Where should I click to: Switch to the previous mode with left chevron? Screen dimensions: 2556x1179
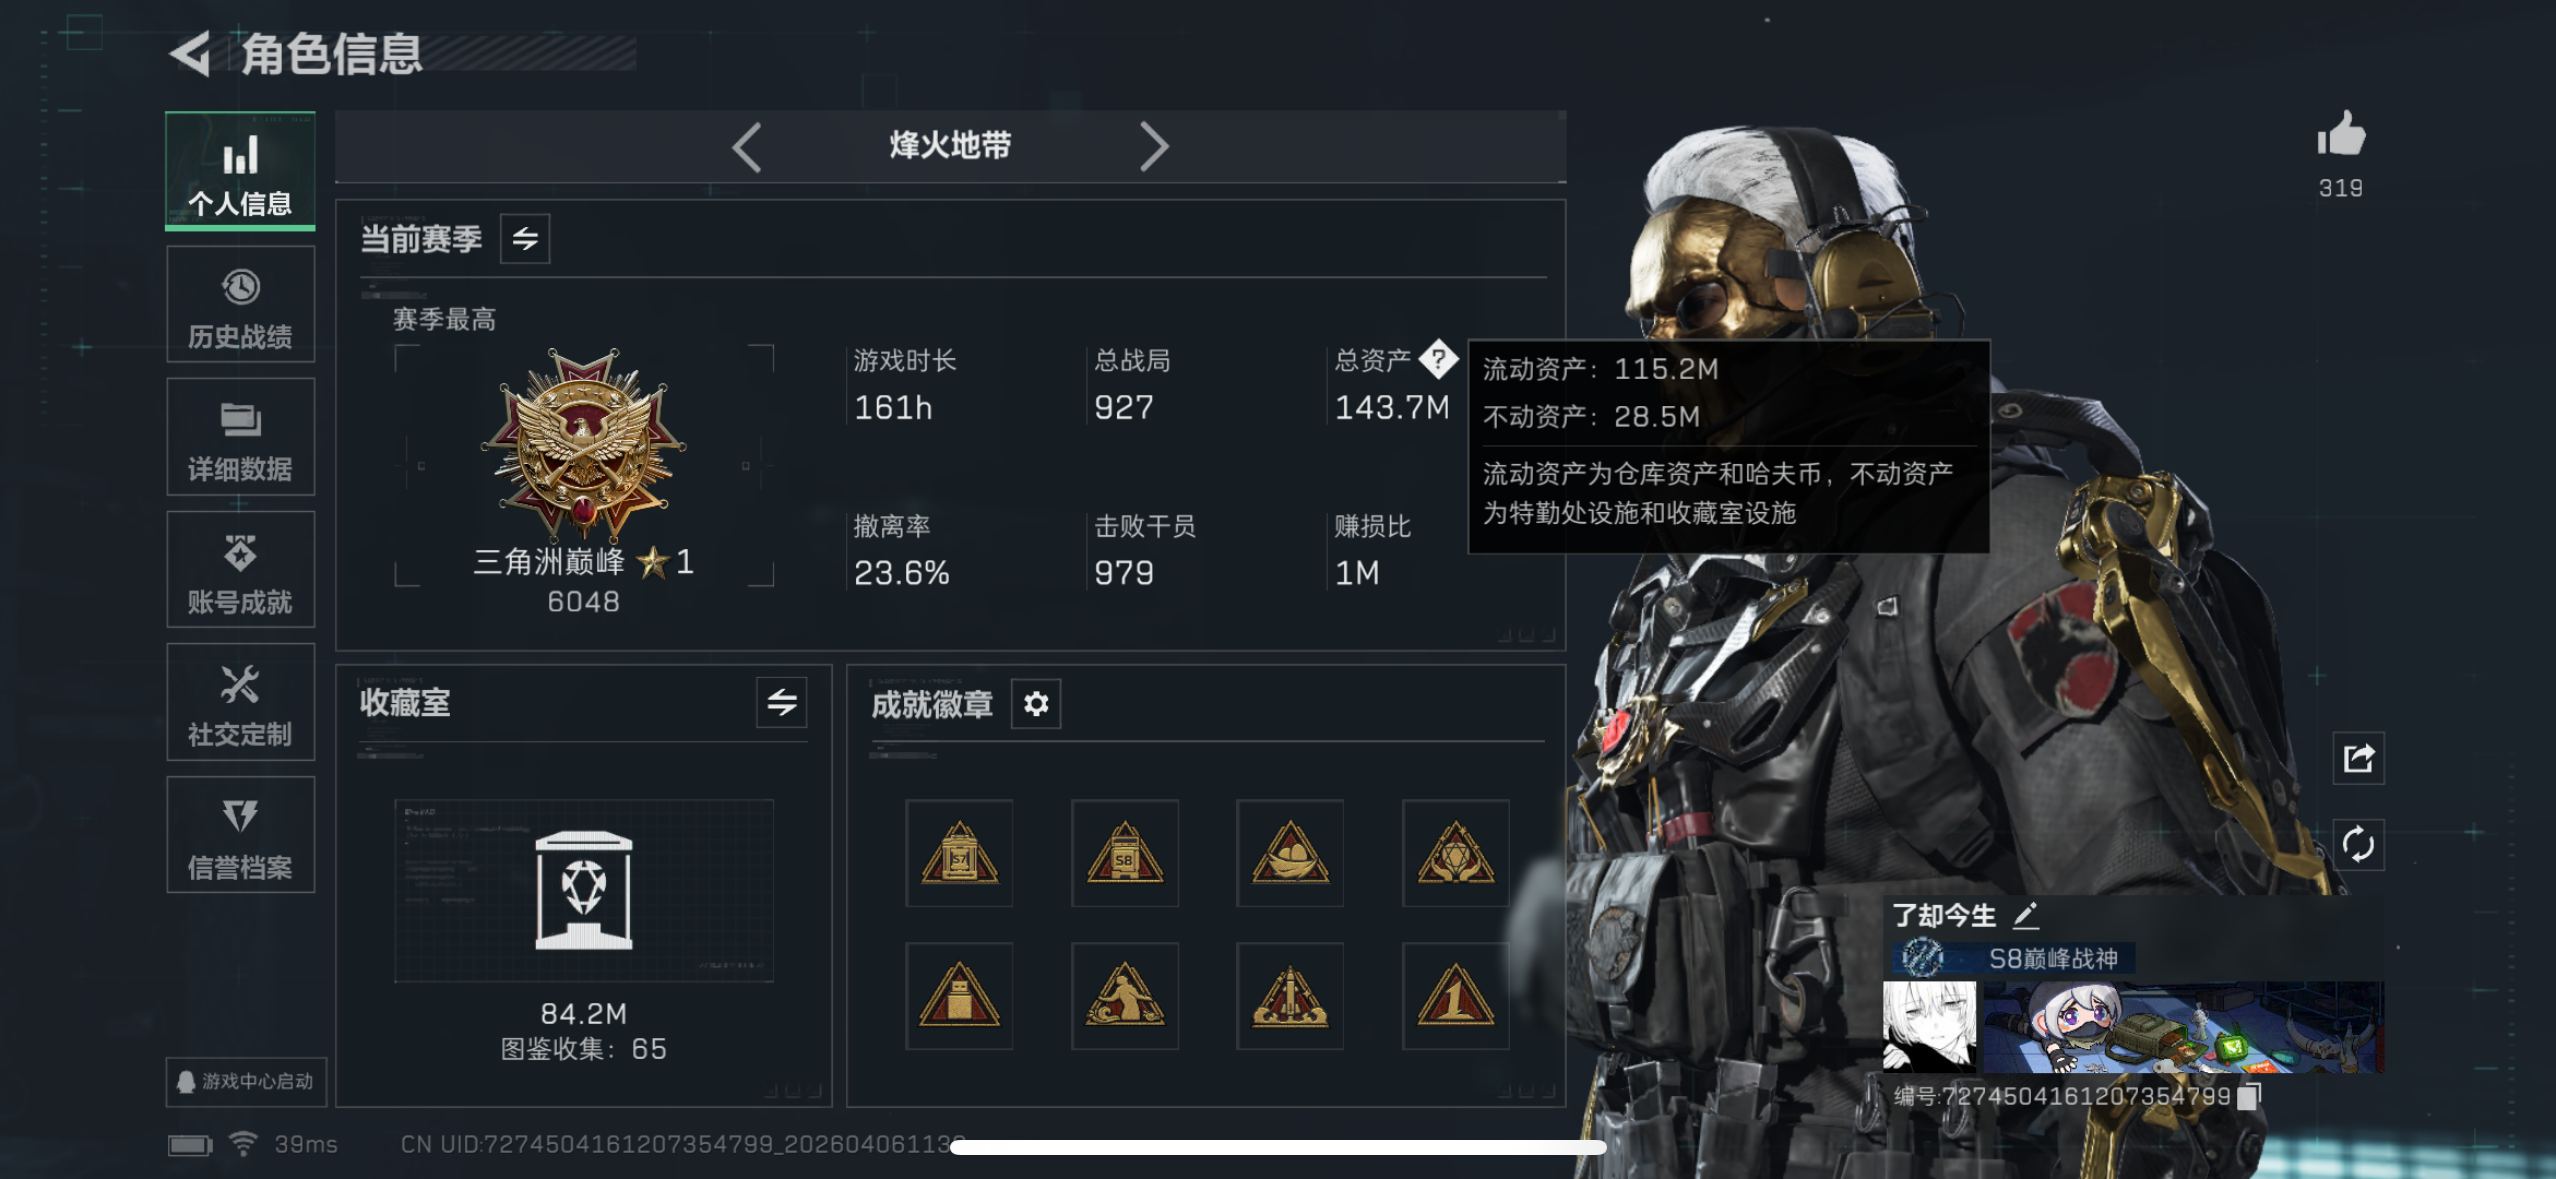coord(747,148)
